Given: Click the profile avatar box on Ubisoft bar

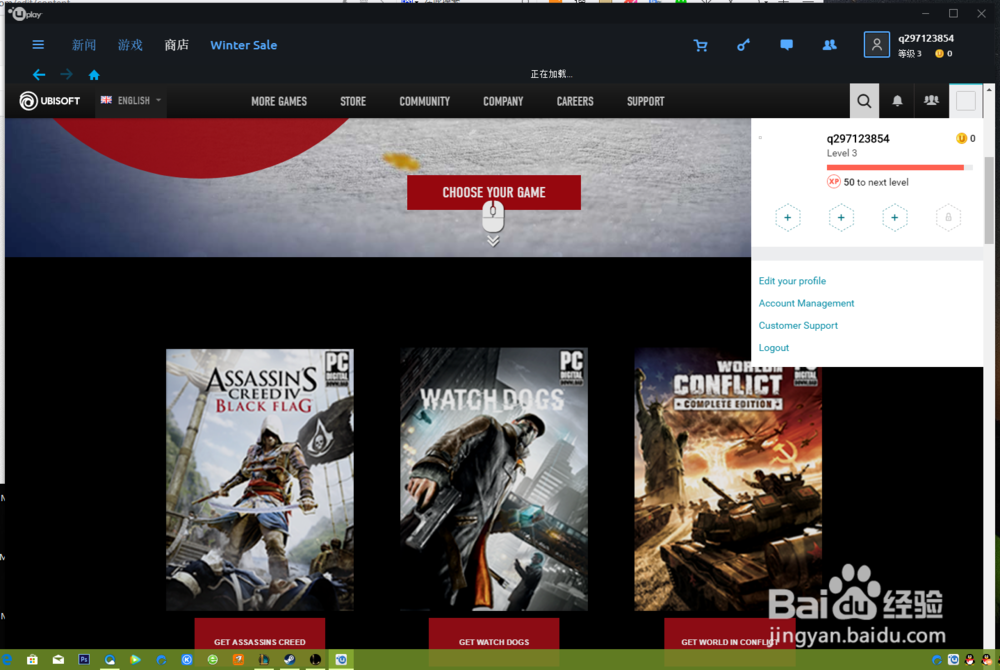Looking at the screenshot, I should 966,101.
